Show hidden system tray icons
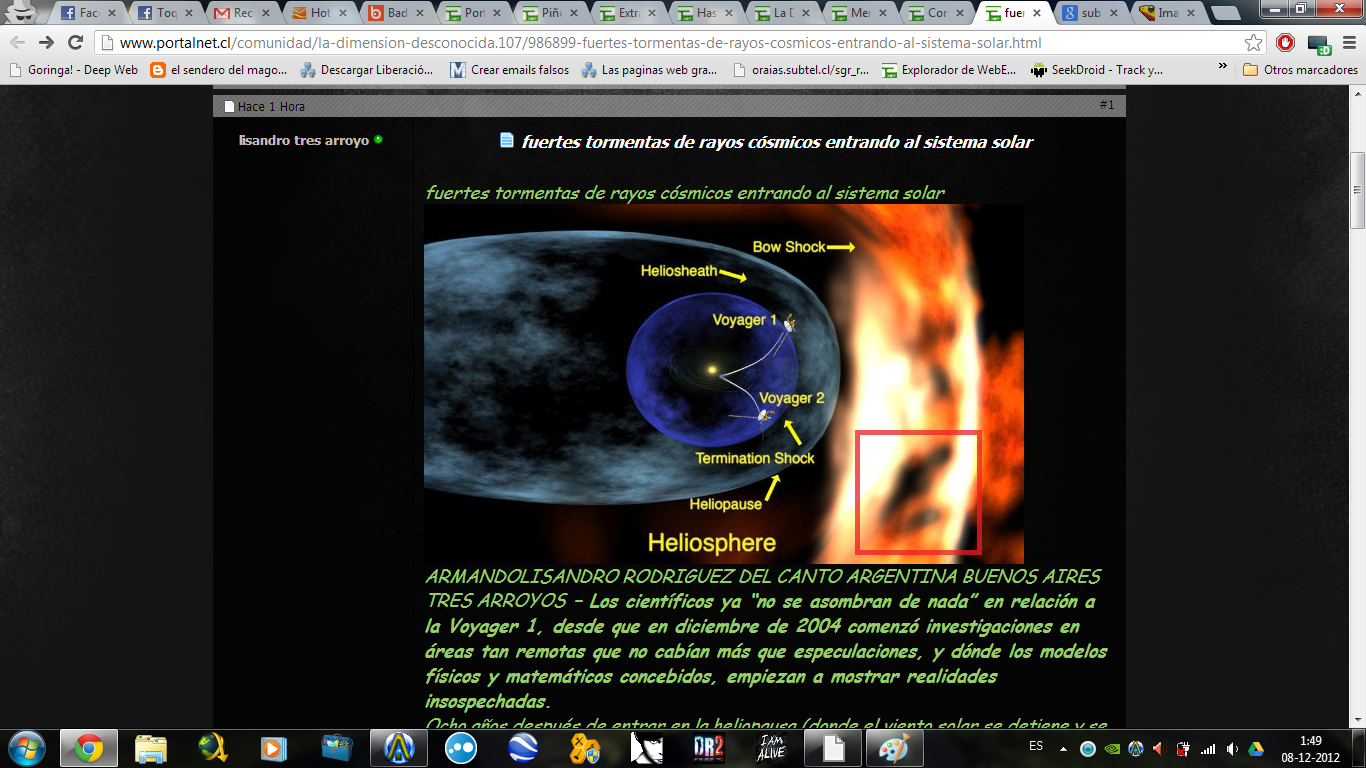Viewport: 1366px width, 768px height. pos(1063,748)
